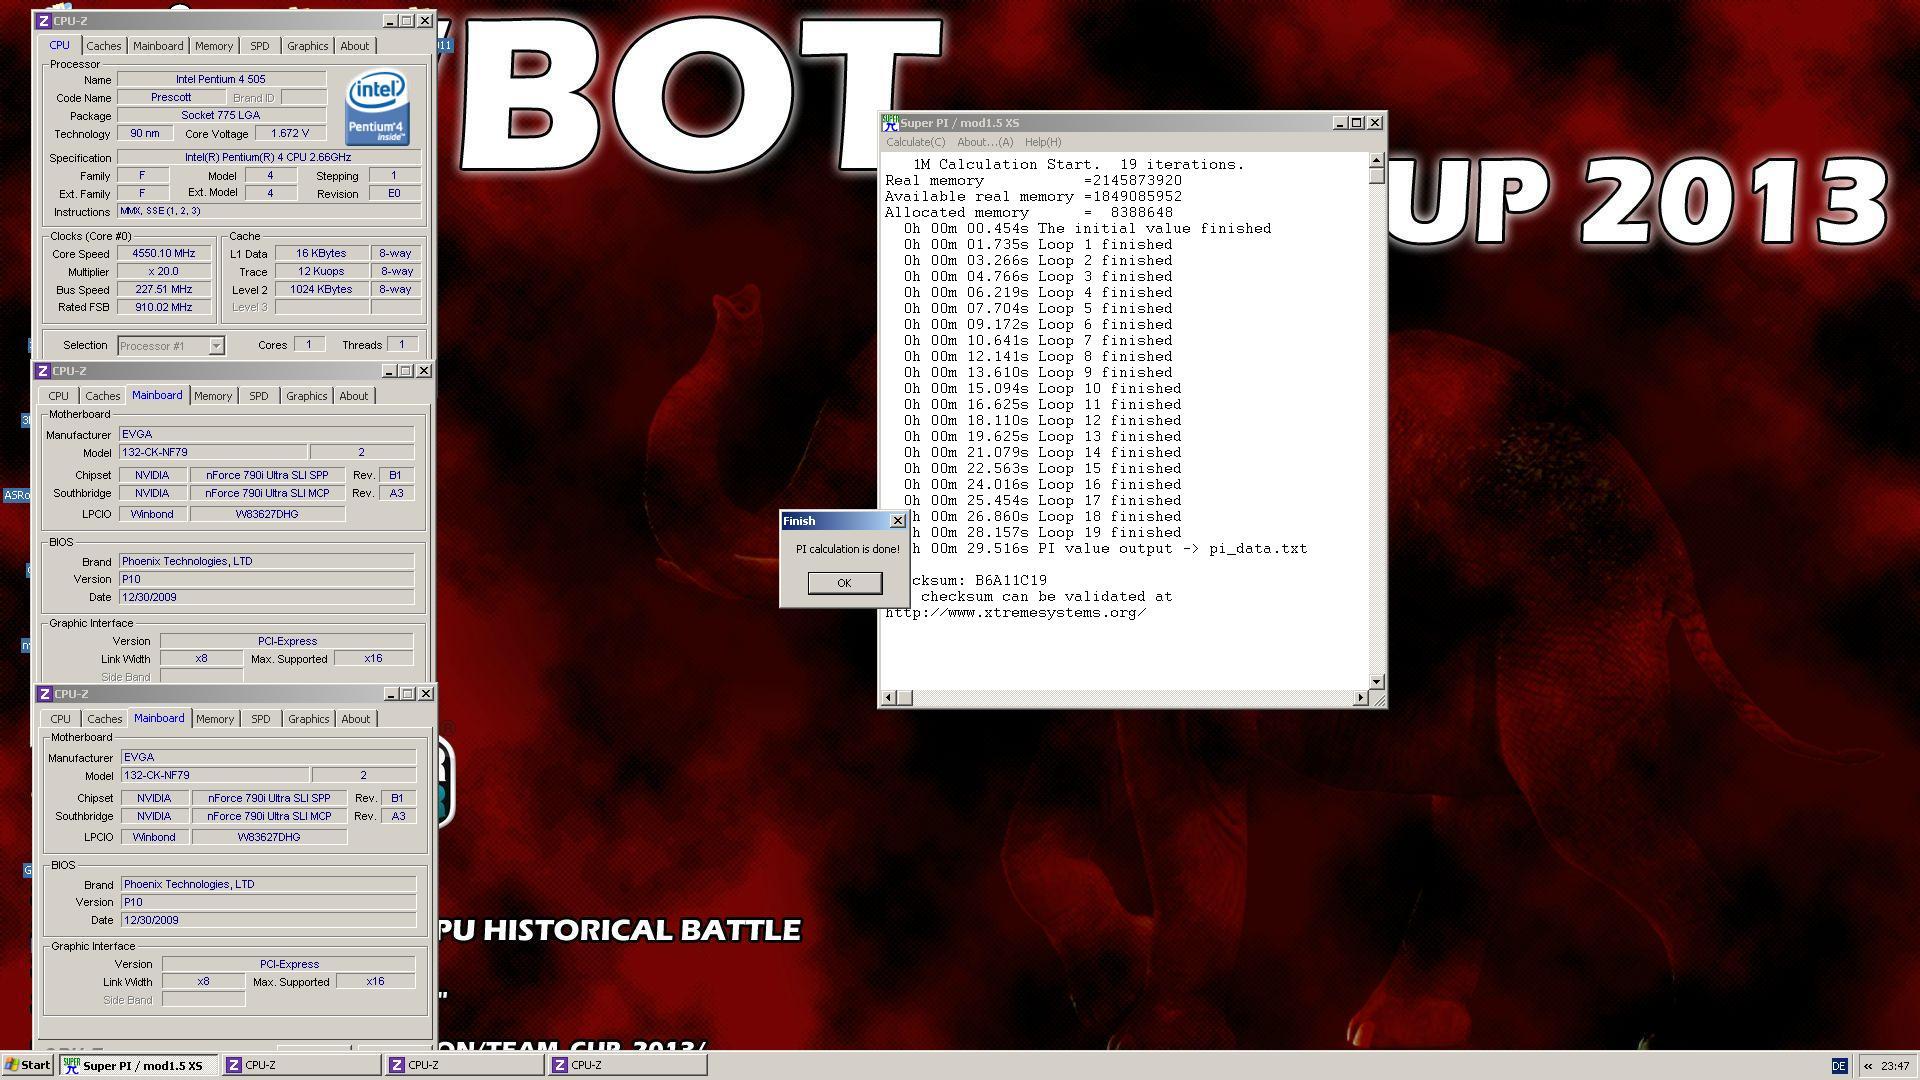Screen dimensions: 1920x1080
Task: Go to SPD tab in bottom CPU-Z window
Action: coord(261,719)
